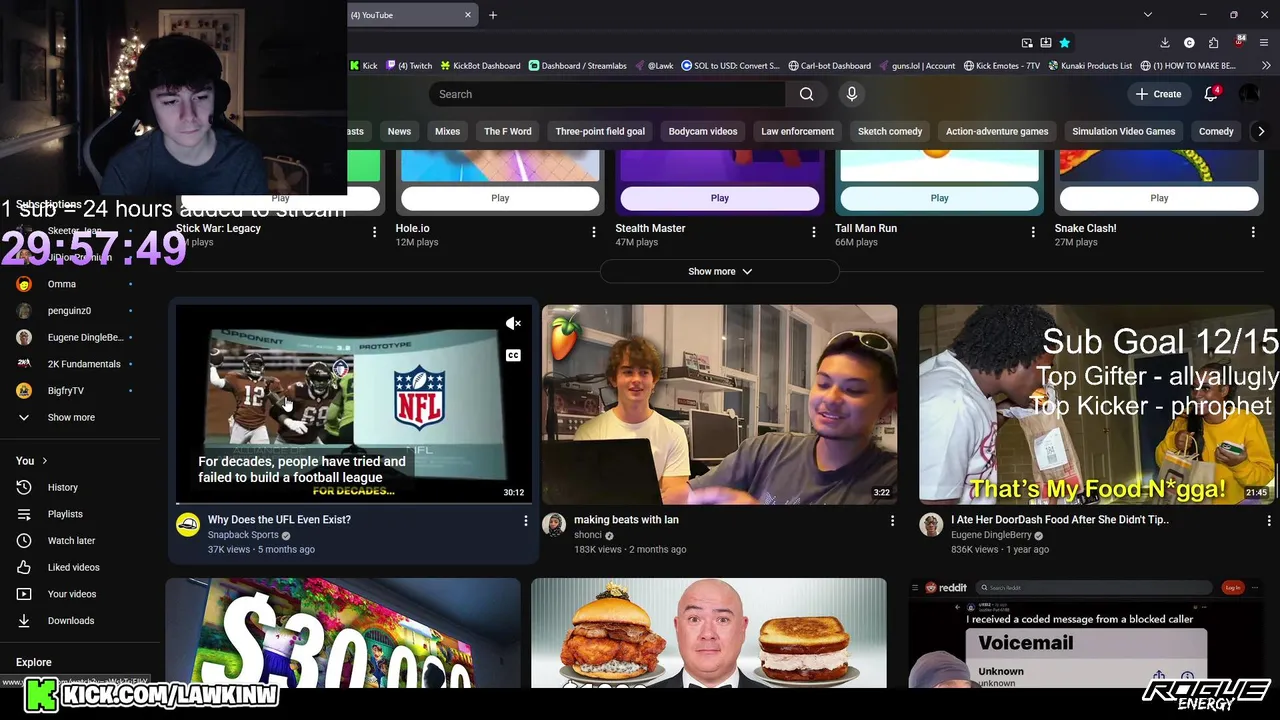
Task: Open options for Tall Man Run
Action: click(x=1033, y=232)
